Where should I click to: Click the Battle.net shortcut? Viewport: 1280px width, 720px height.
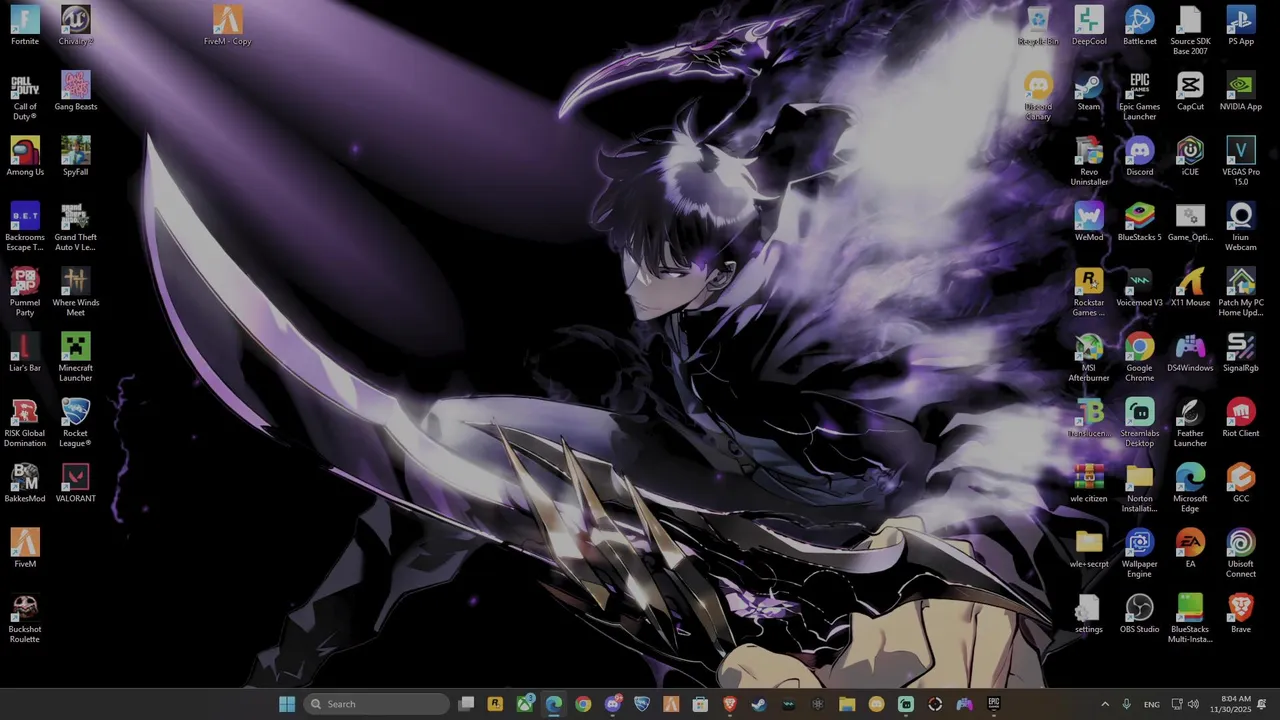[1140, 26]
